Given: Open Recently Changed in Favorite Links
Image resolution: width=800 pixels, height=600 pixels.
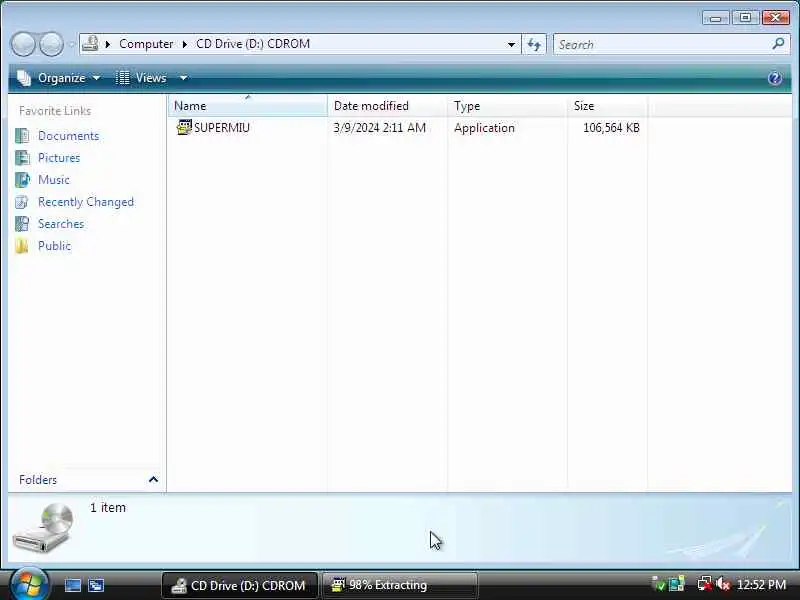Looking at the screenshot, I should click(x=86, y=202).
